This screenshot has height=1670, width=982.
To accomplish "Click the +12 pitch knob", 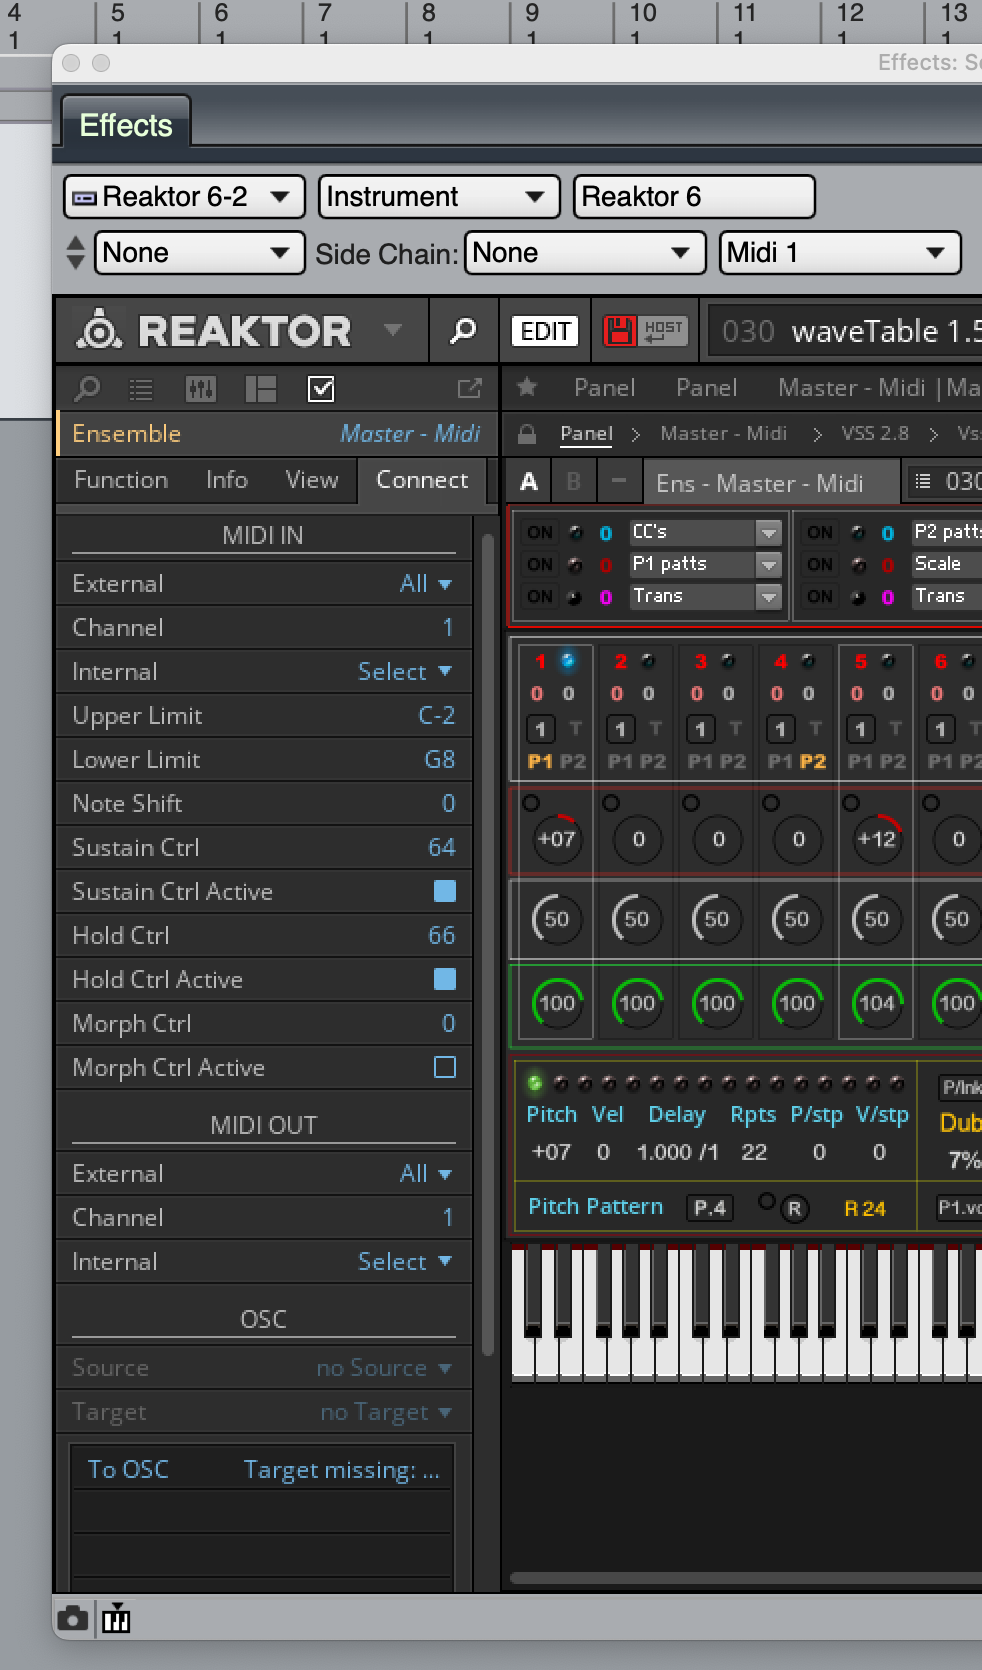I will (877, 839).
